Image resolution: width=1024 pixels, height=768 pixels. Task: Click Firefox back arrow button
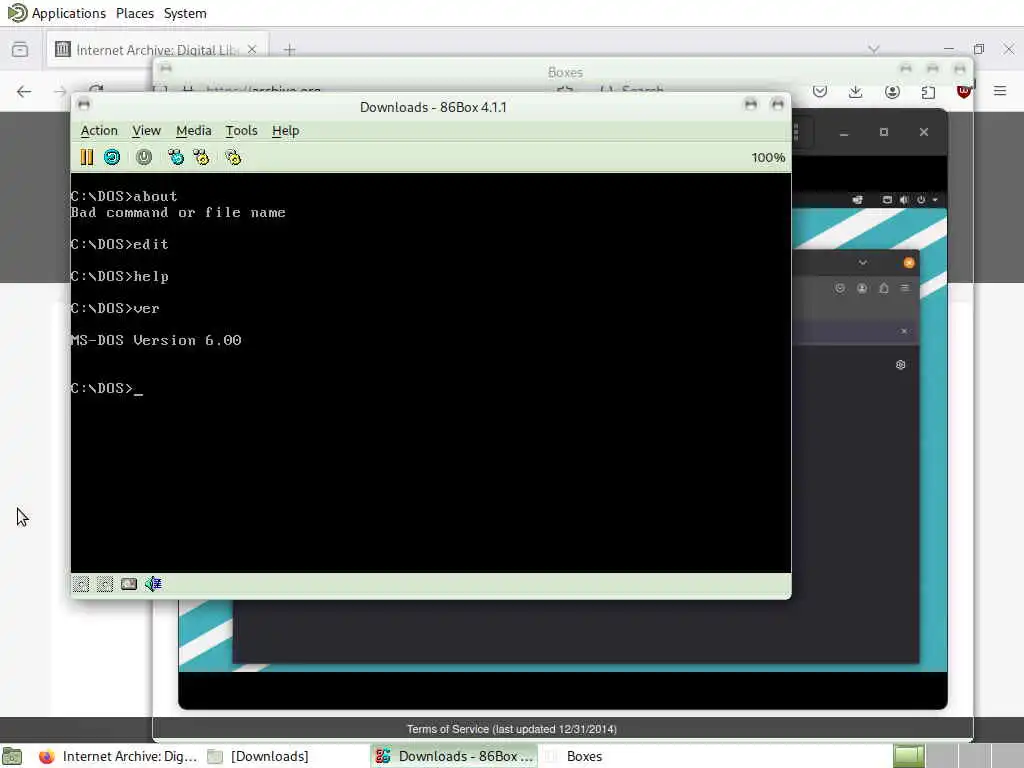click(x=24, y=91)
